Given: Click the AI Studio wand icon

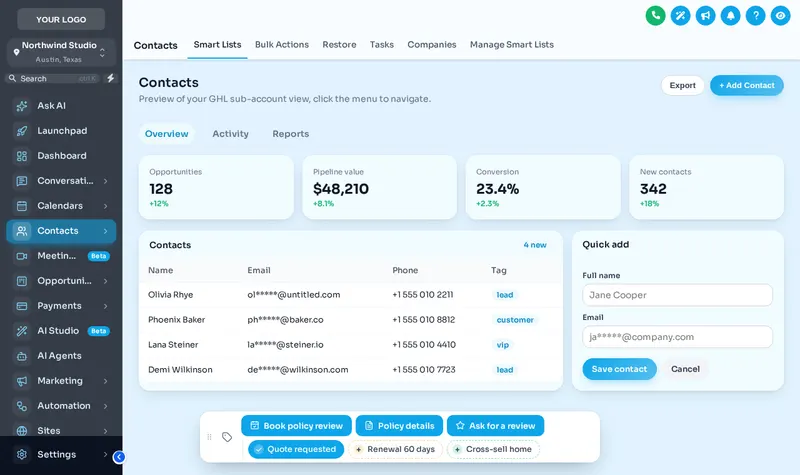Looking at the screenshot, I should point(22,331).
